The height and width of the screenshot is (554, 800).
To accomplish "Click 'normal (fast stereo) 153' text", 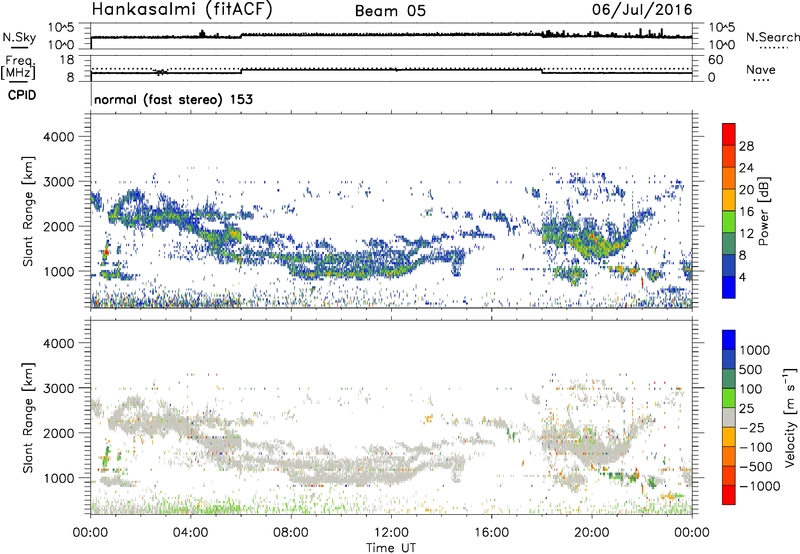I will pos(173,99).
